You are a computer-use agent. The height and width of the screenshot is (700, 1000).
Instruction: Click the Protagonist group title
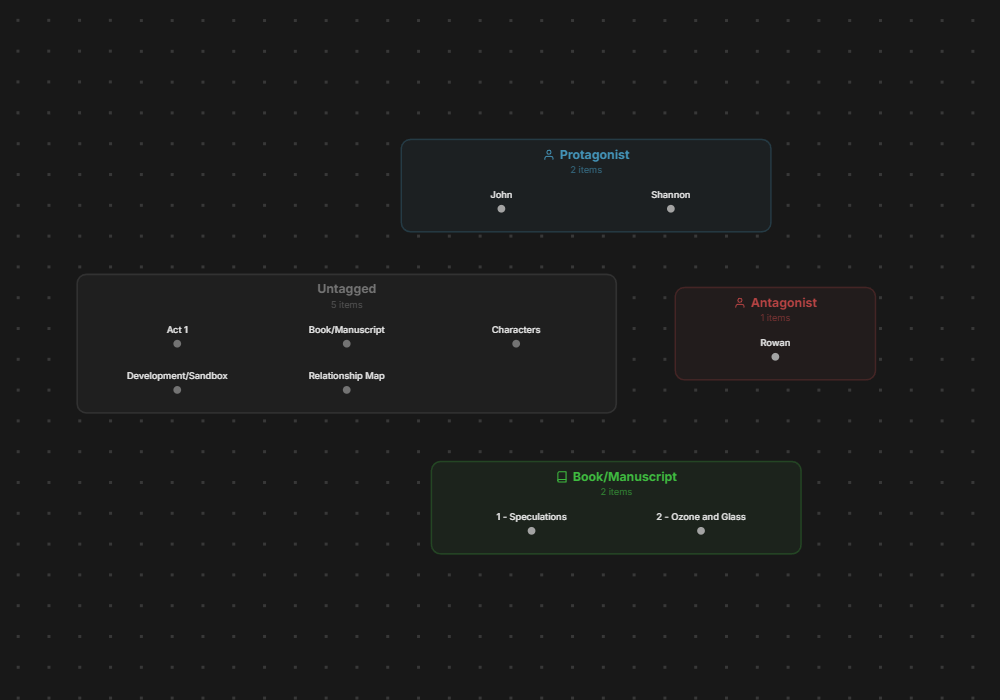pos(595,155)
